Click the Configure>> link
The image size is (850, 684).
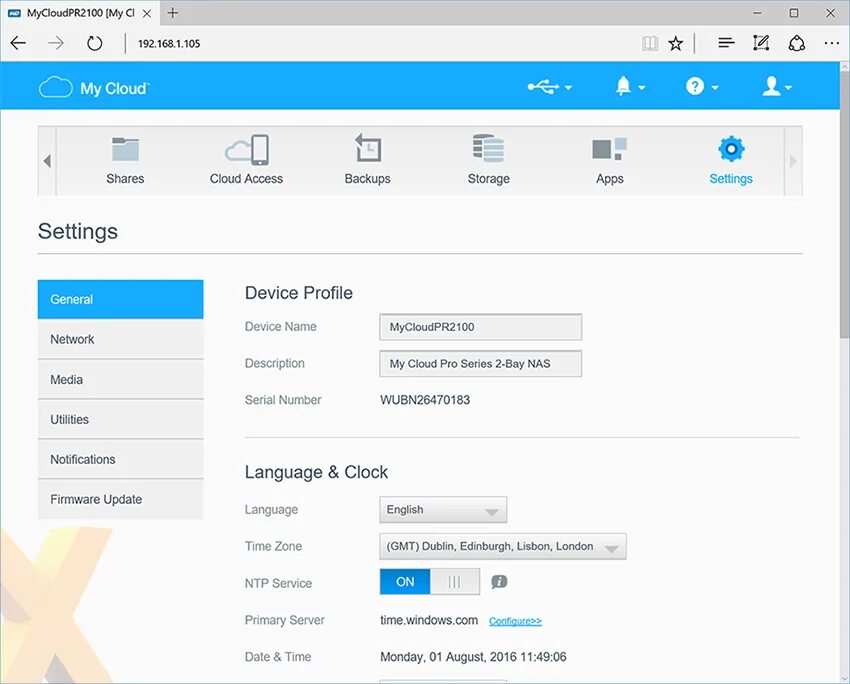(515, 621)
